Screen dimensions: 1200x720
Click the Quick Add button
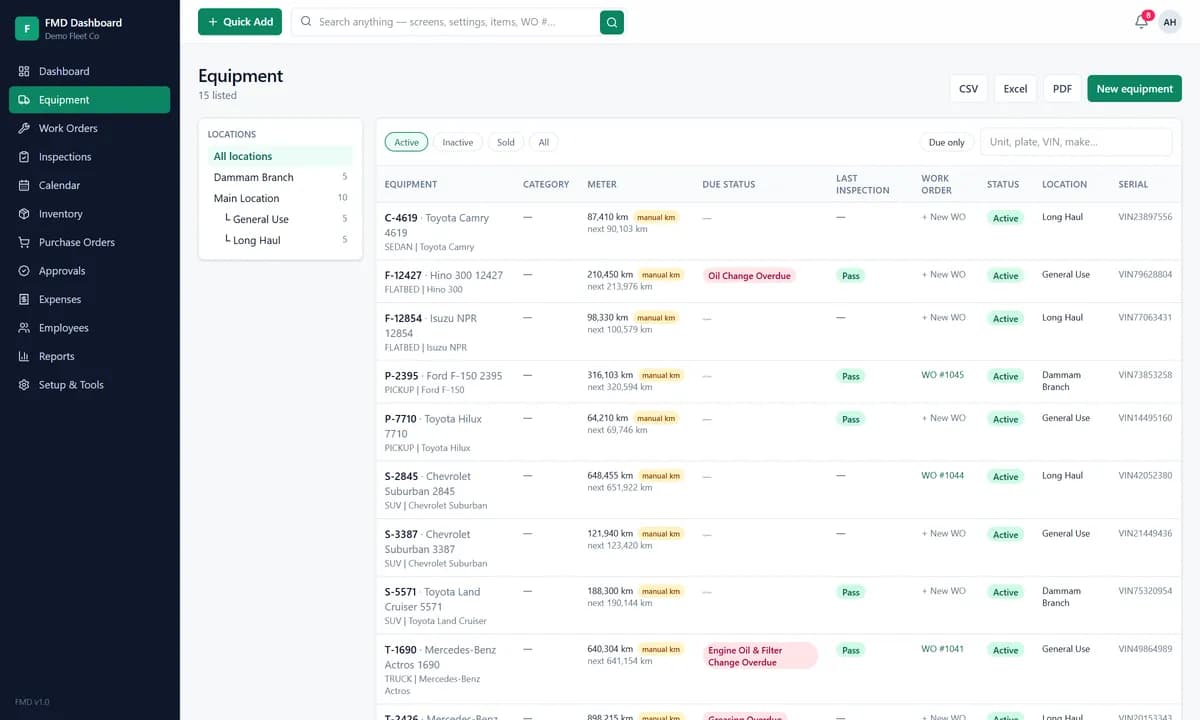pyautogui.click(x=240, y=22)
